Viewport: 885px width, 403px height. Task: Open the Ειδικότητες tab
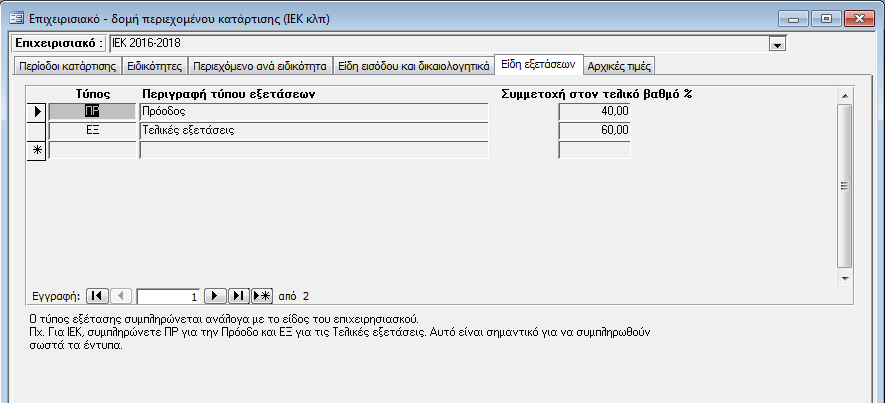point(153,65)
